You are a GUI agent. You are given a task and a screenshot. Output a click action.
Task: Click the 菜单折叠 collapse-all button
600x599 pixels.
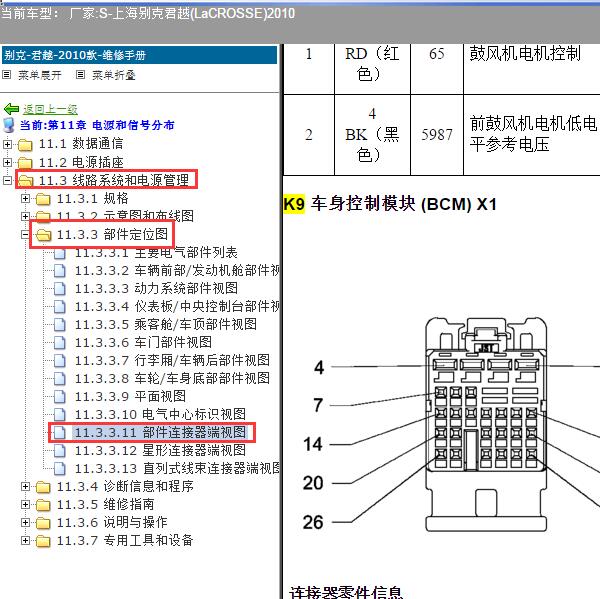tap(114, 75)
